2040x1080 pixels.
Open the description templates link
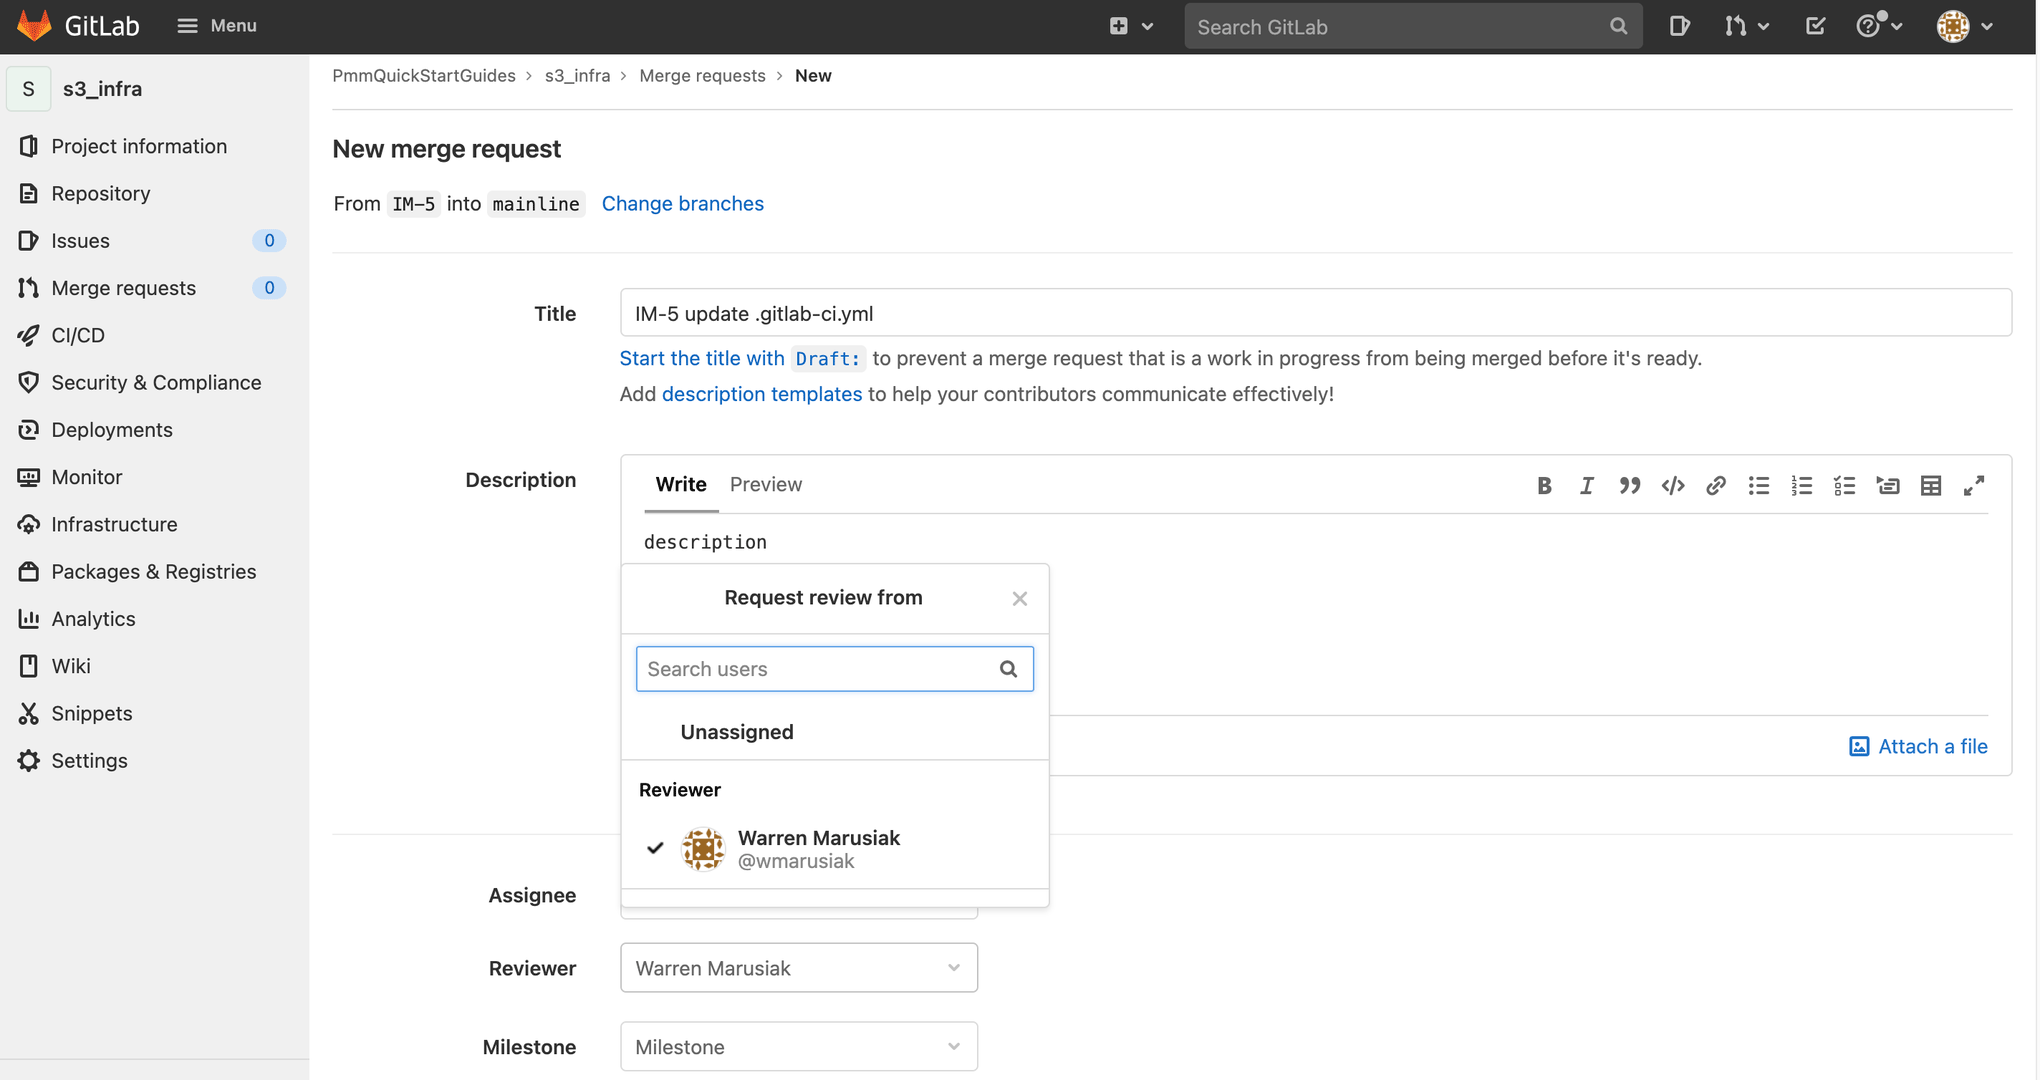pos(761,393)
